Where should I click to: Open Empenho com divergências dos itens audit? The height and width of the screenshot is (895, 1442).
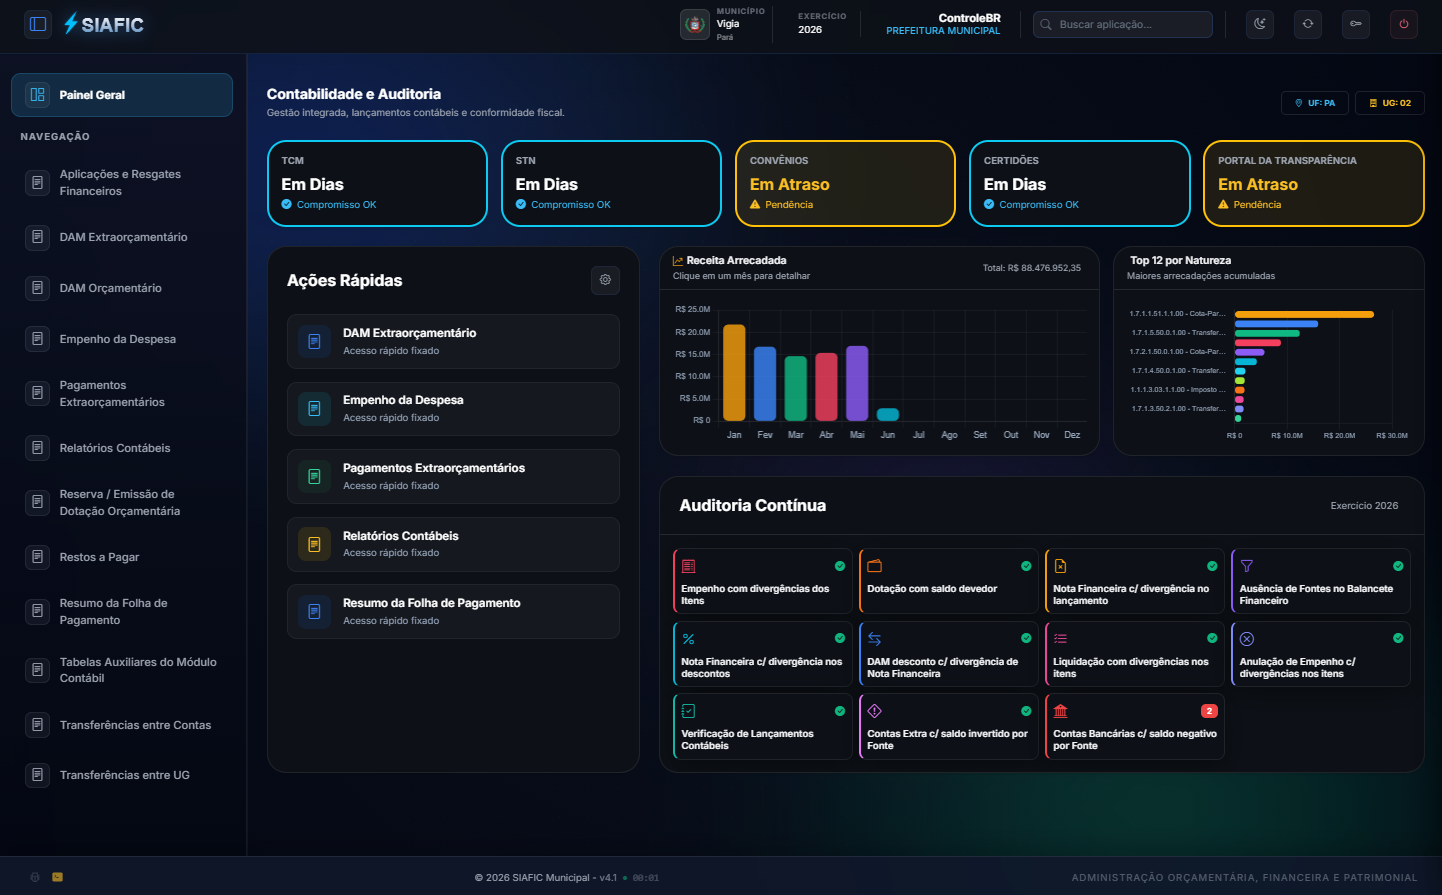(x=762, y=581)
